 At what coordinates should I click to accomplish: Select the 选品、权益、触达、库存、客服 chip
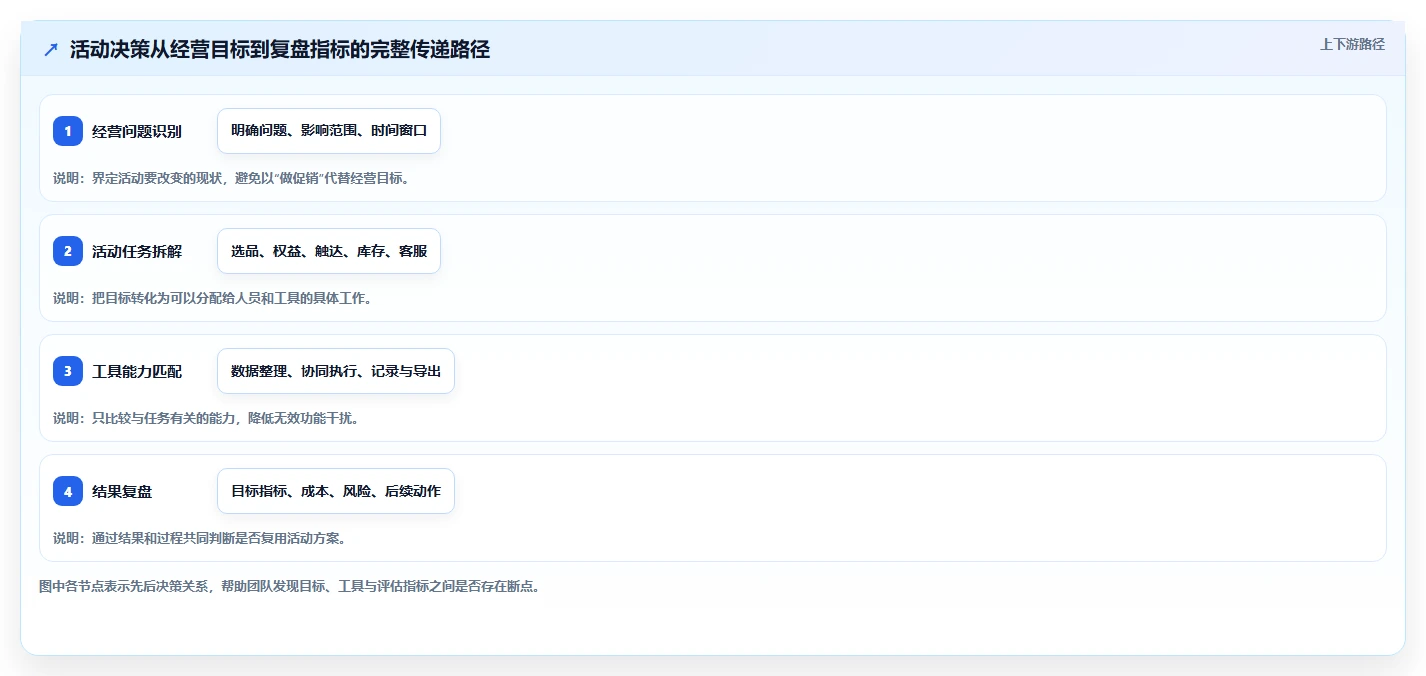coord(329,251)
